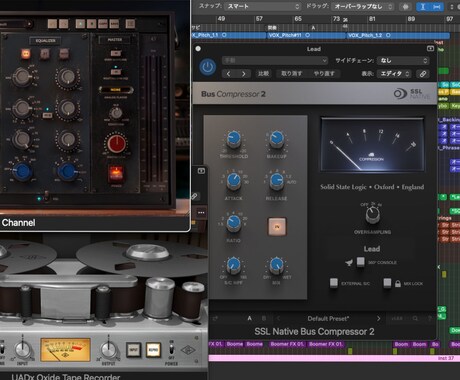Screen dimensions: 460x380
Task: Click the close dot at Lead plugin window
Action: tap(198, 49)
